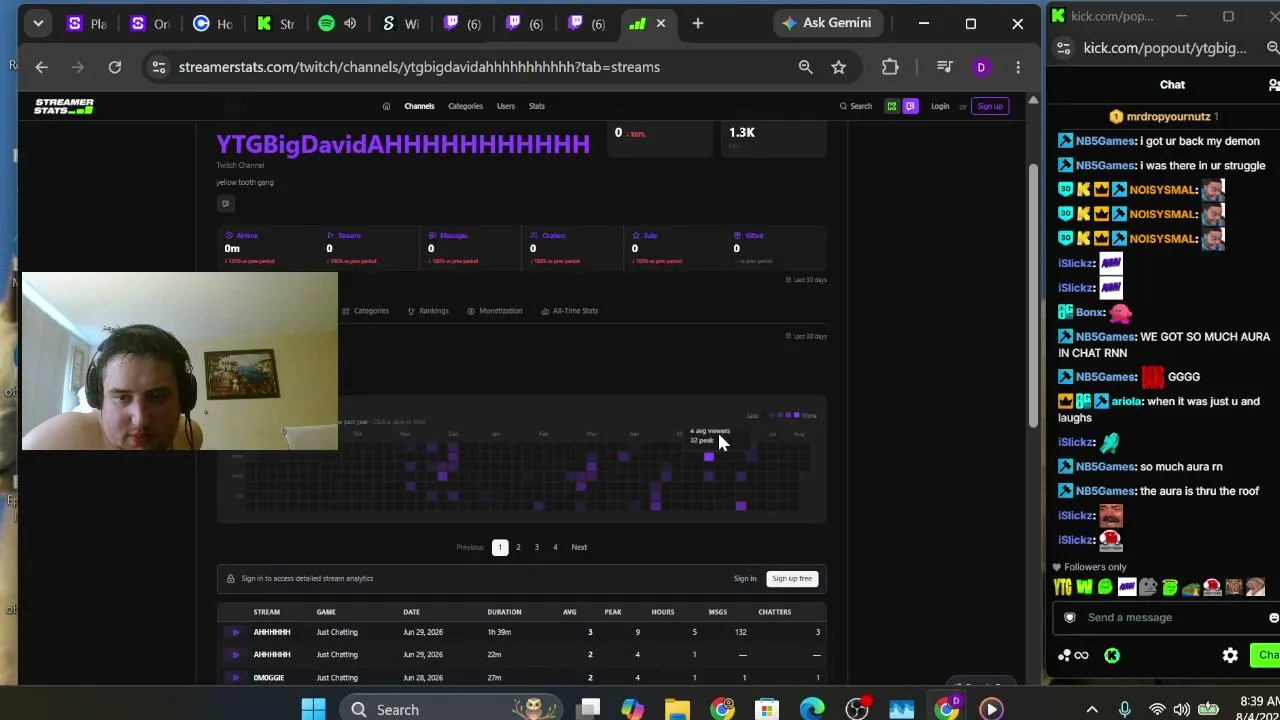Viewport: 1280px width, 720px height.
Task: Click the Sign up button in header
Action: [x=990, y=106]
